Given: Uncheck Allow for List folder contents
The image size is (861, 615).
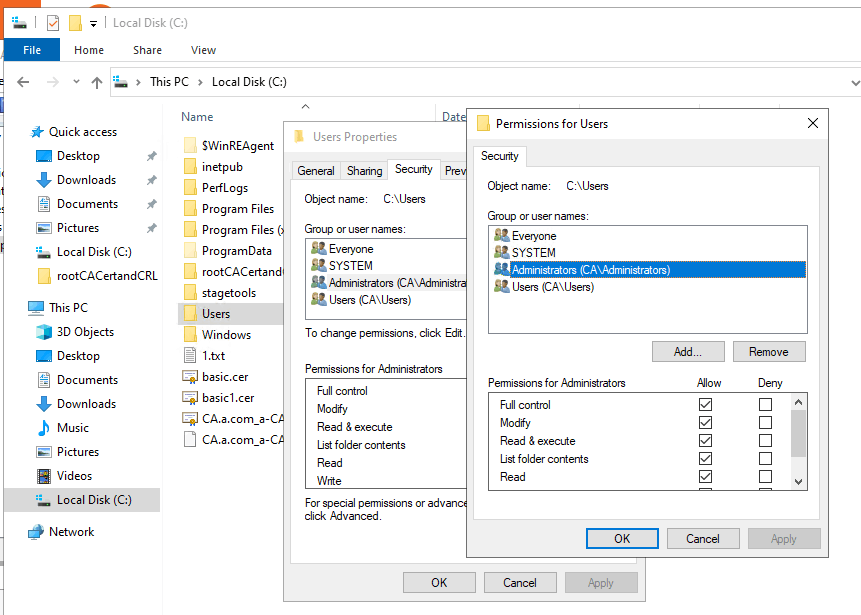Looking at the screenshot, I should coord(706,459).
